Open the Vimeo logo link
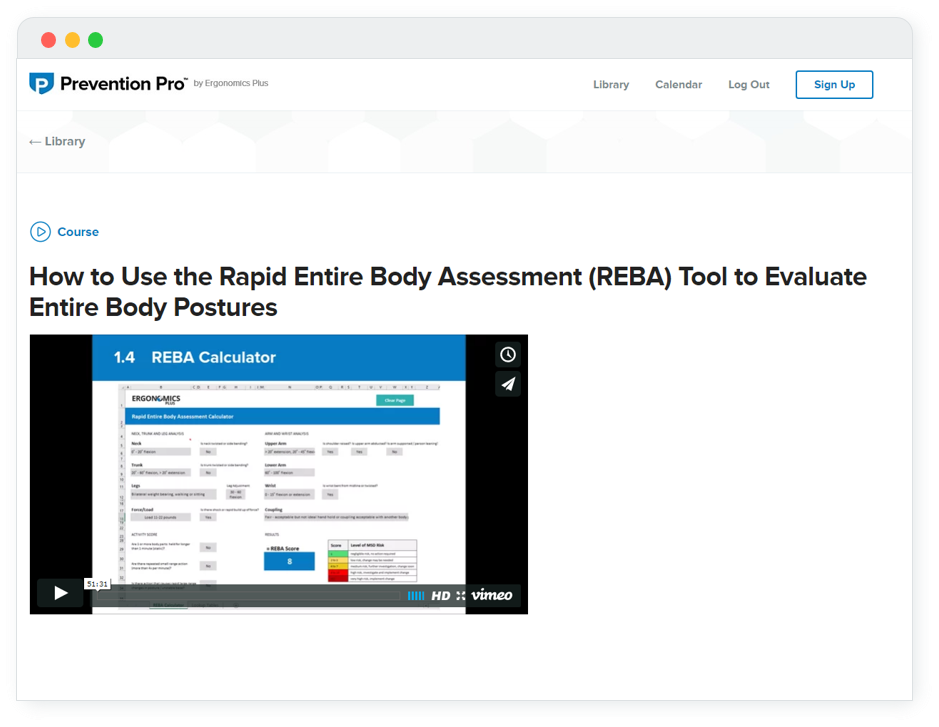This screenshot has height=727, width=939. coord(492,595)
